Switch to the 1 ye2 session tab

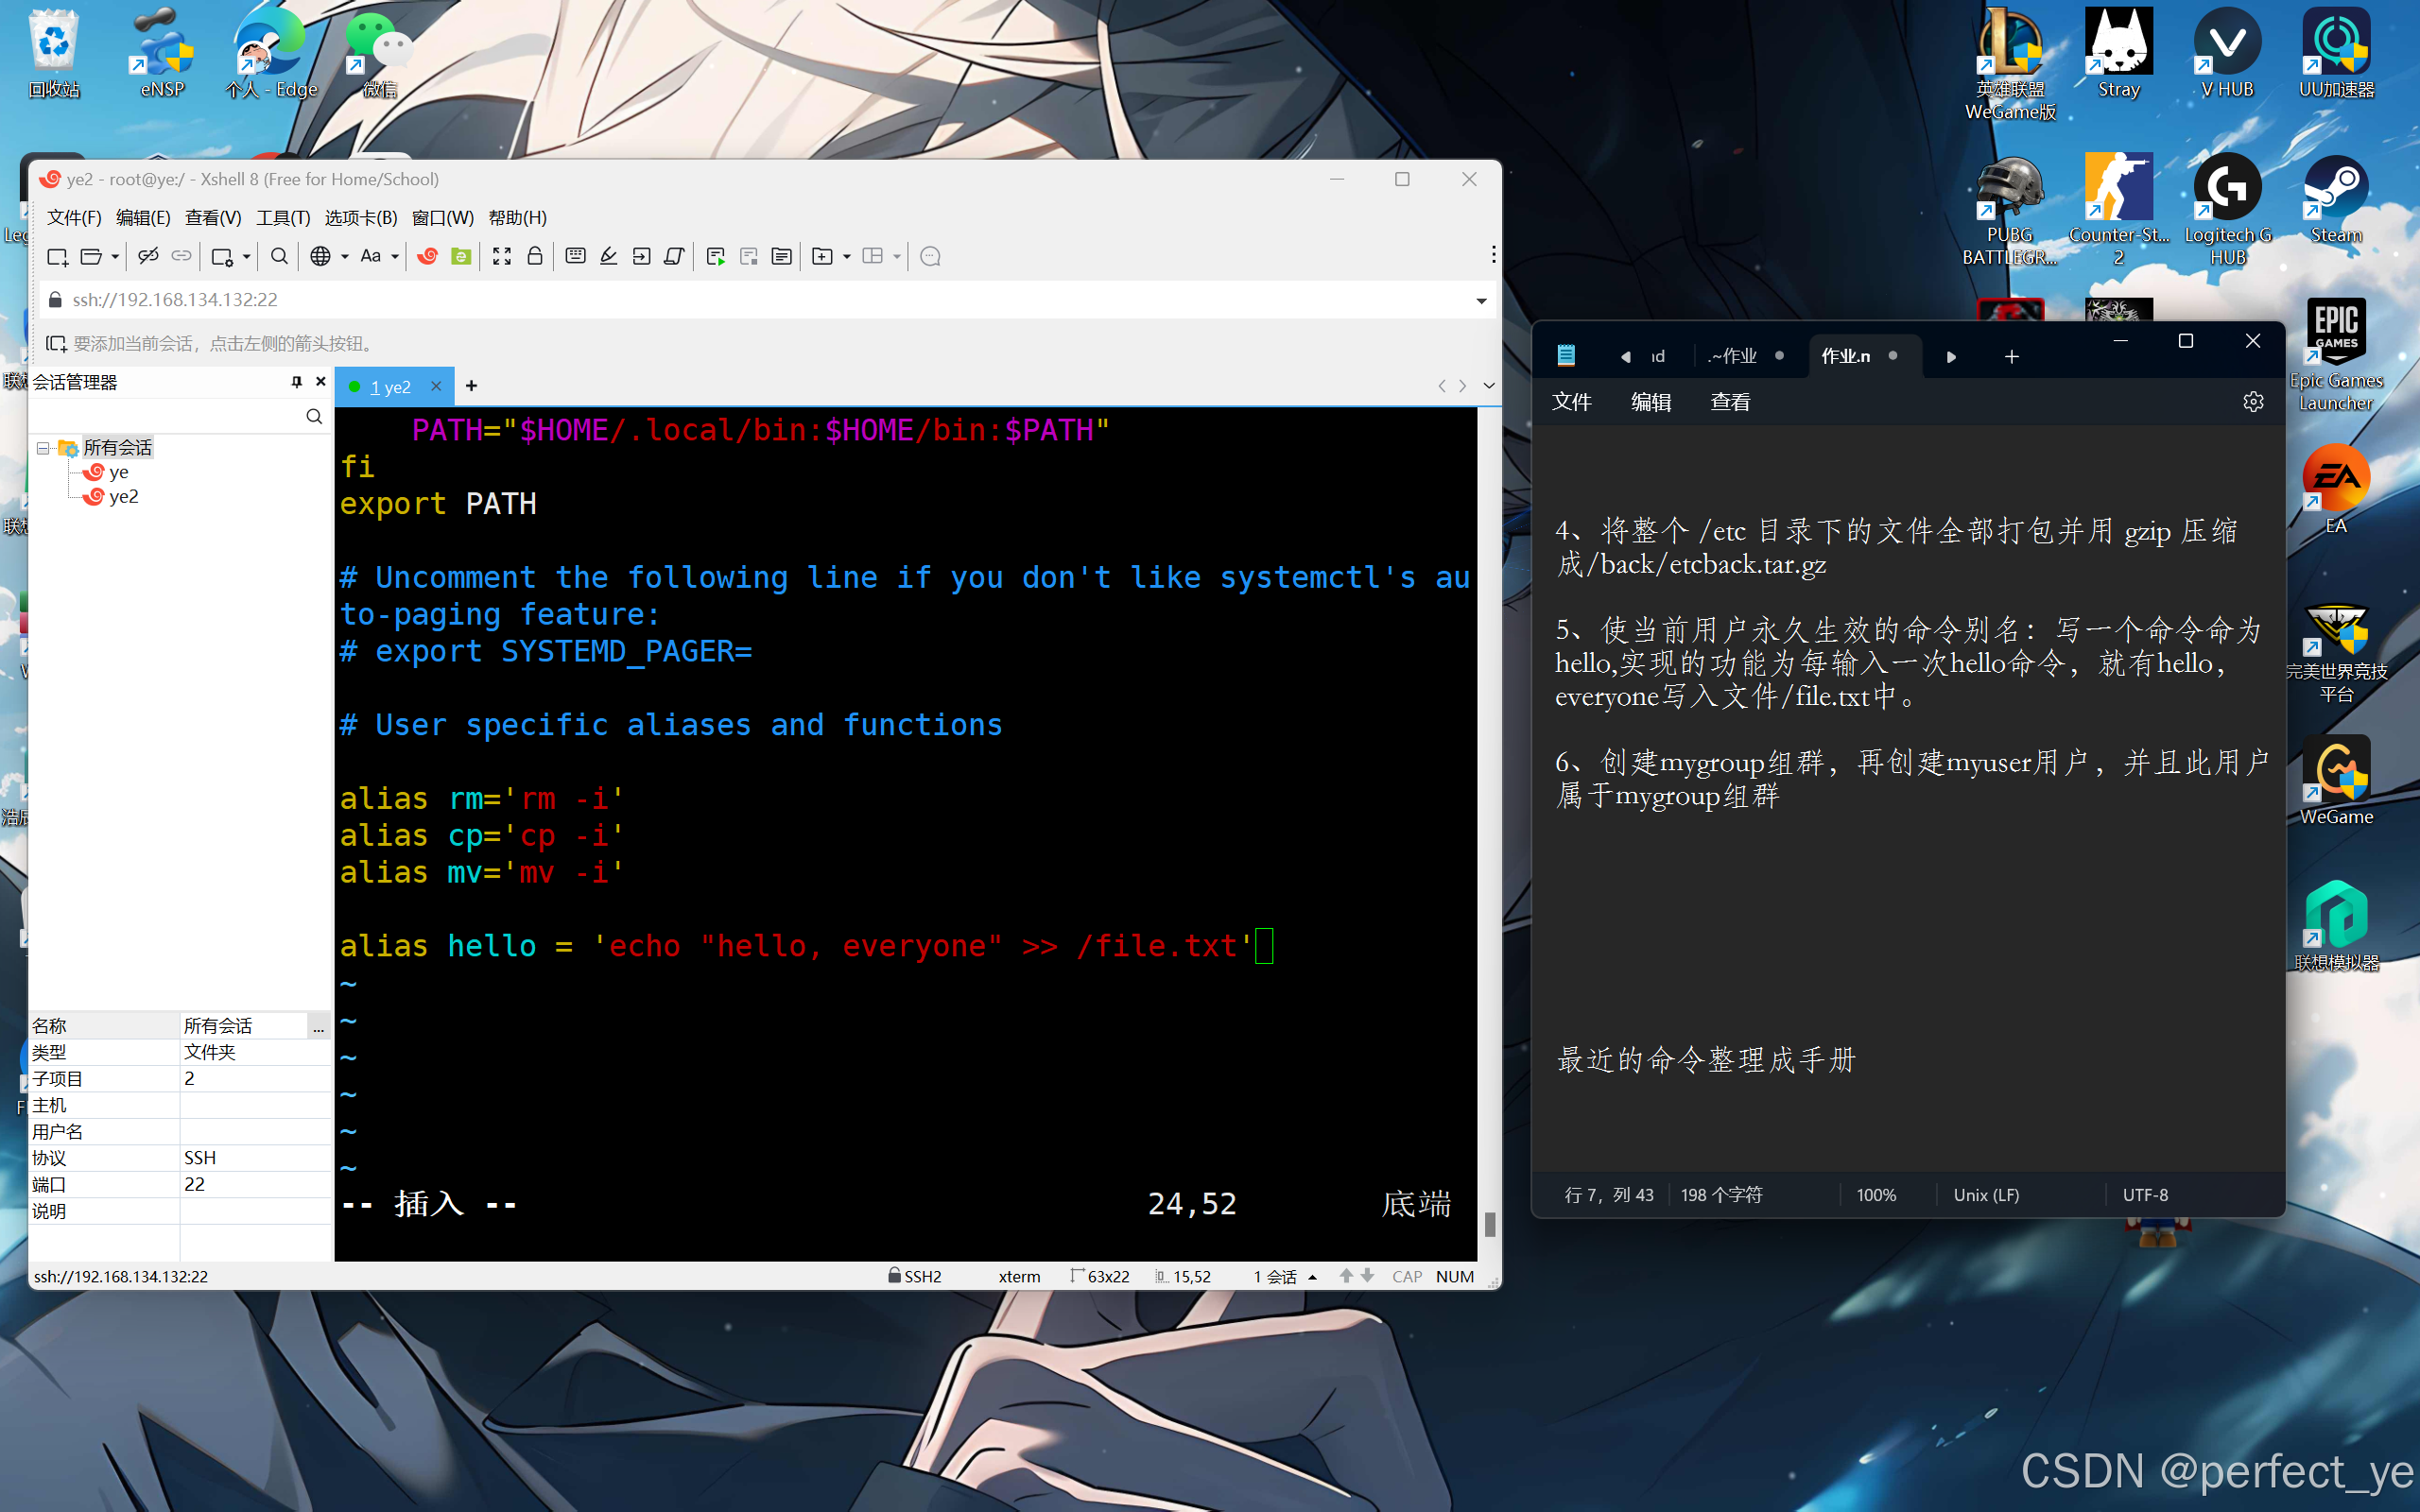point(391,387)
